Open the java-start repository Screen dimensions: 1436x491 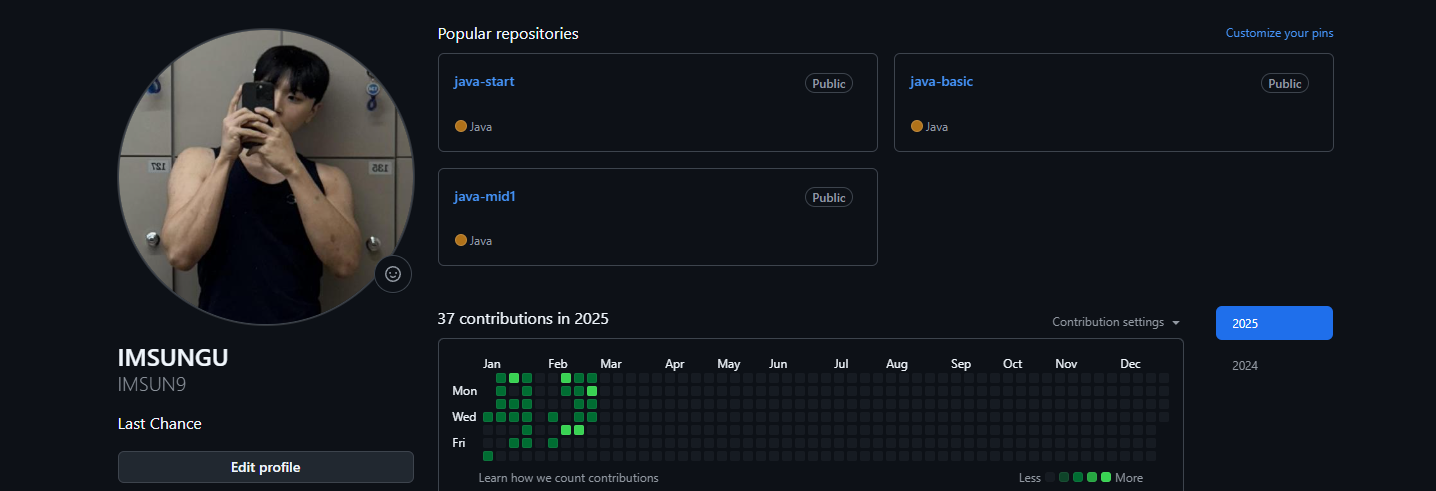(x=484, y=81)
